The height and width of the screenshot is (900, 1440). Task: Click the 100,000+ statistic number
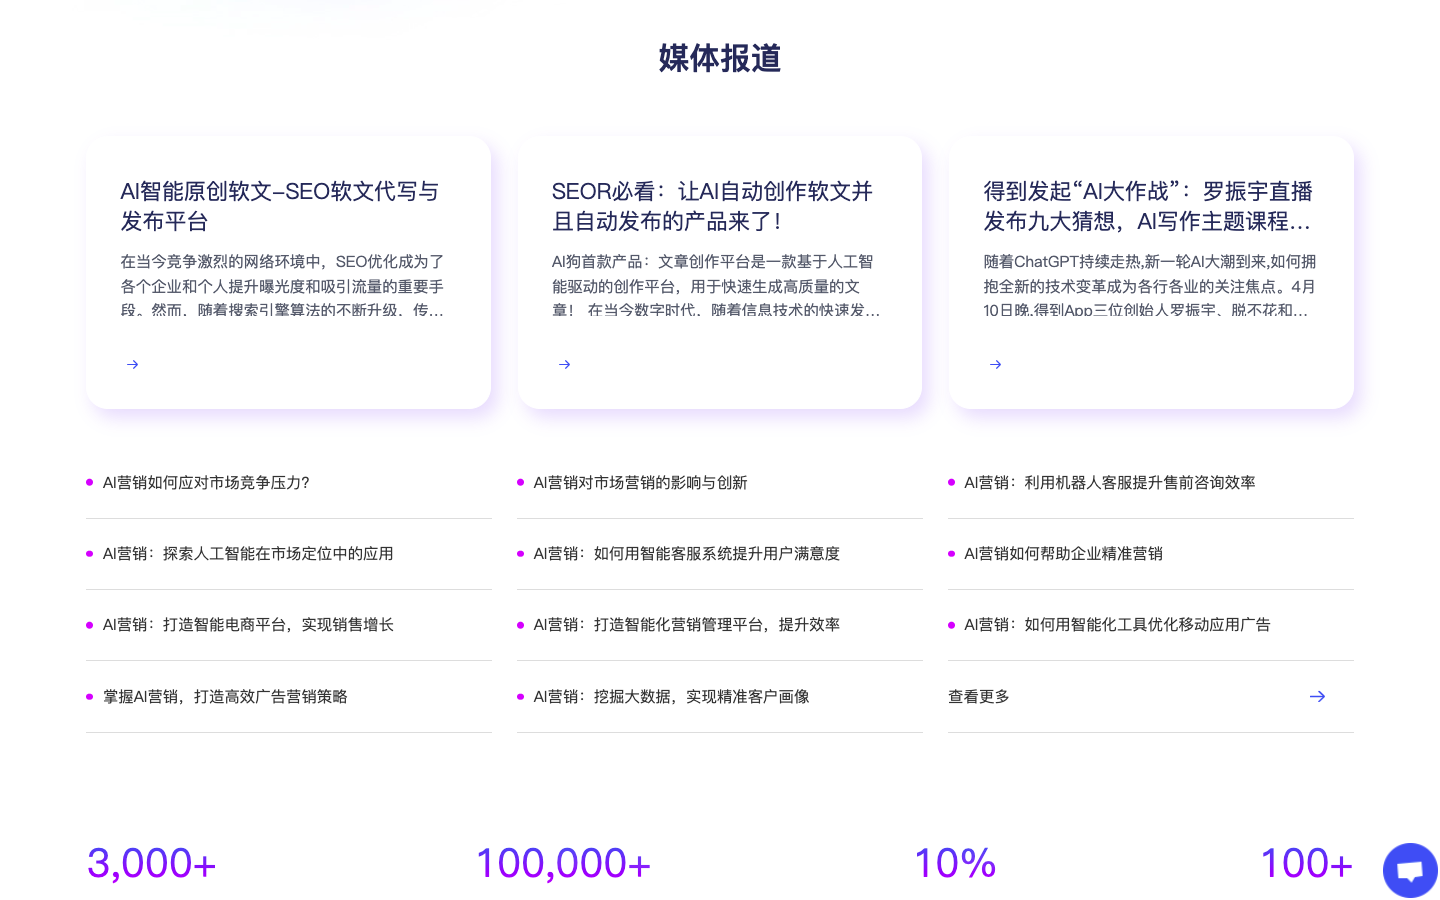(x=562, y=862)
